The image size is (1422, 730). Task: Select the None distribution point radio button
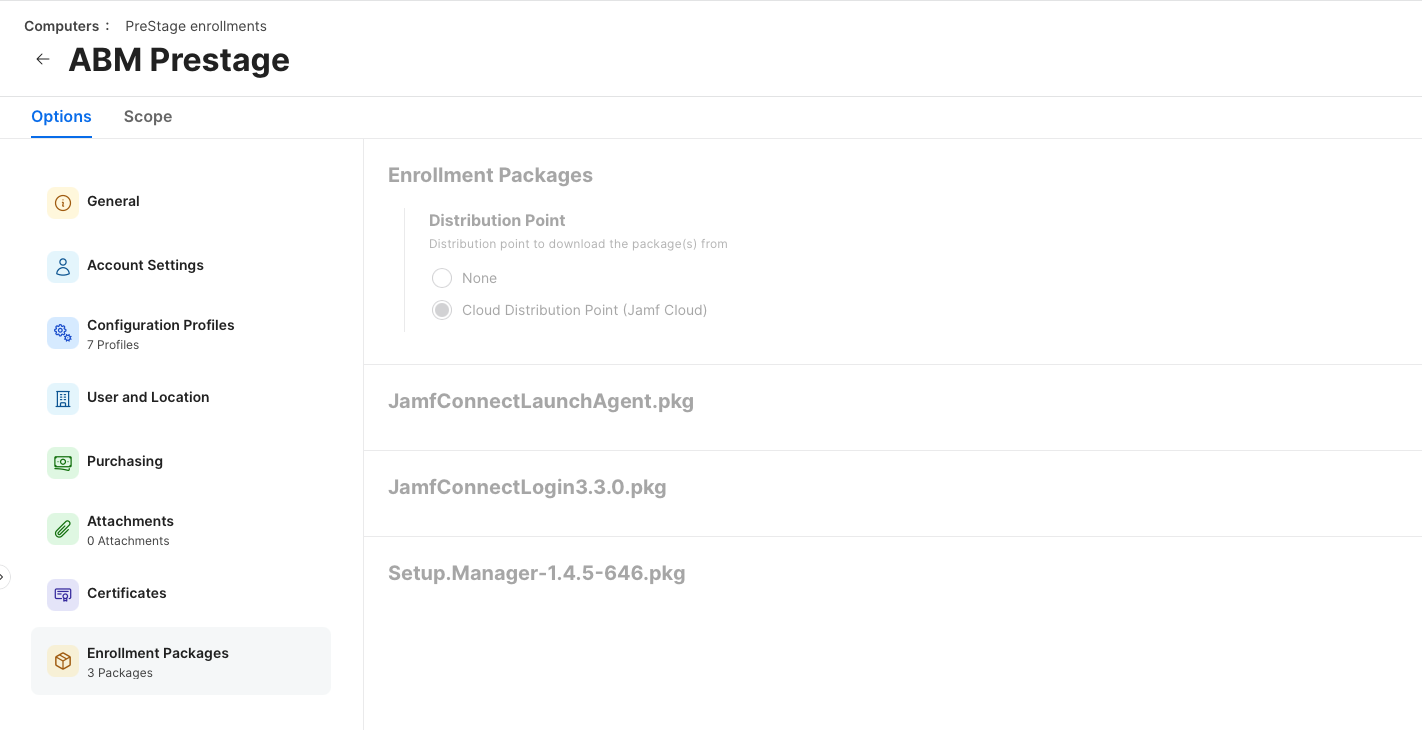442,278
